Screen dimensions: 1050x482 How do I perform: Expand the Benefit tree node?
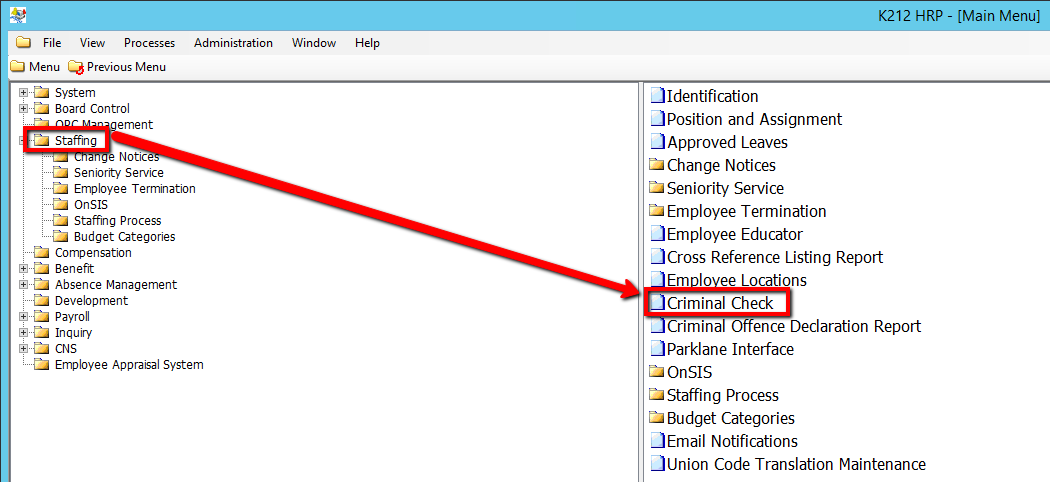pos(23,269)
